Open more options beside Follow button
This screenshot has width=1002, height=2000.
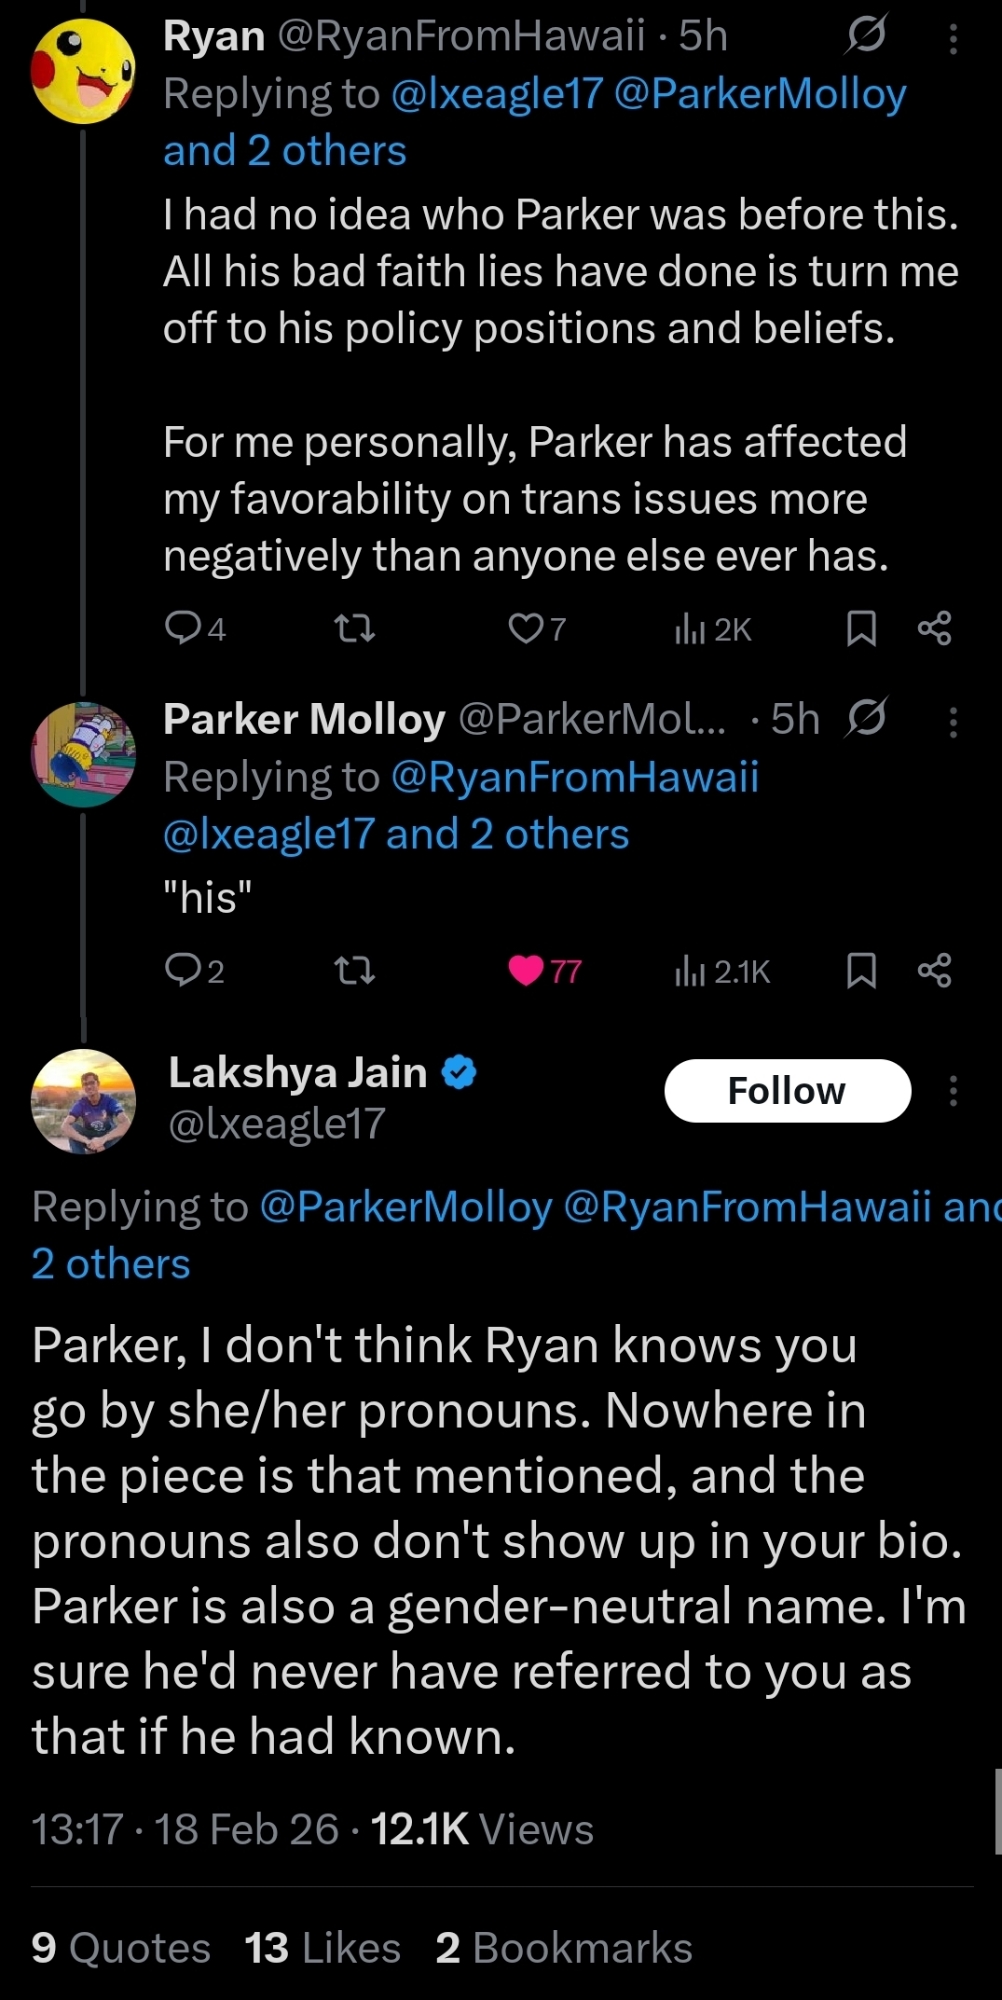pos(953,1091)
